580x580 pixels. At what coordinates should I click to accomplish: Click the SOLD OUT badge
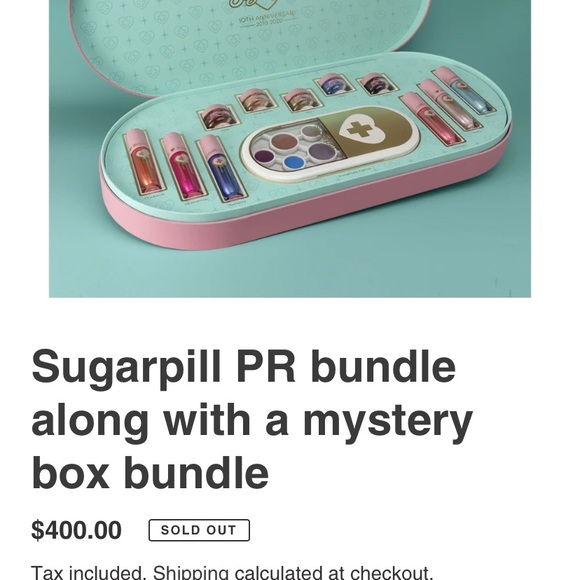click(x=199, y=530)
